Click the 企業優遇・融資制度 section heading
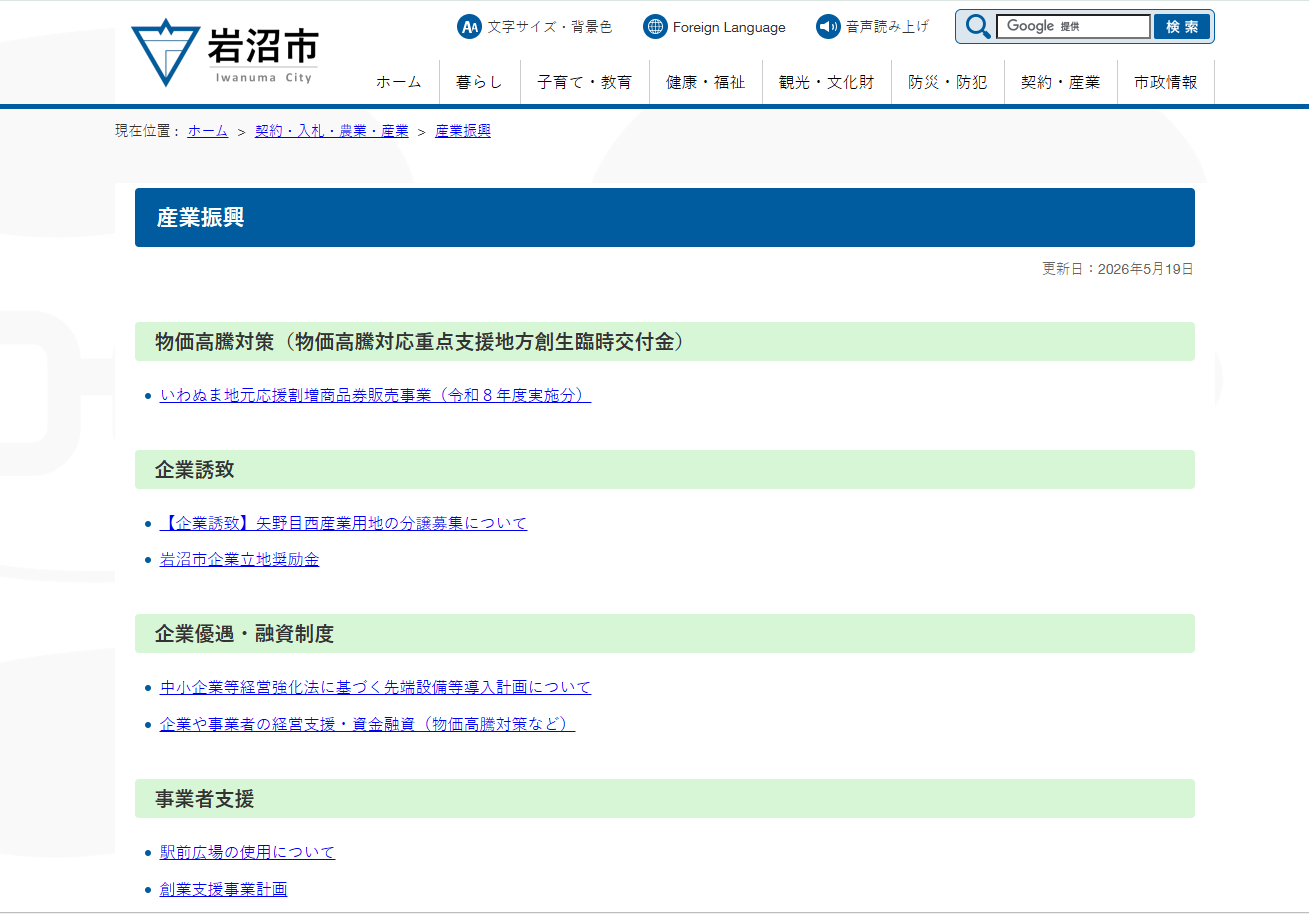1309x914 pixels. (665, 633)
